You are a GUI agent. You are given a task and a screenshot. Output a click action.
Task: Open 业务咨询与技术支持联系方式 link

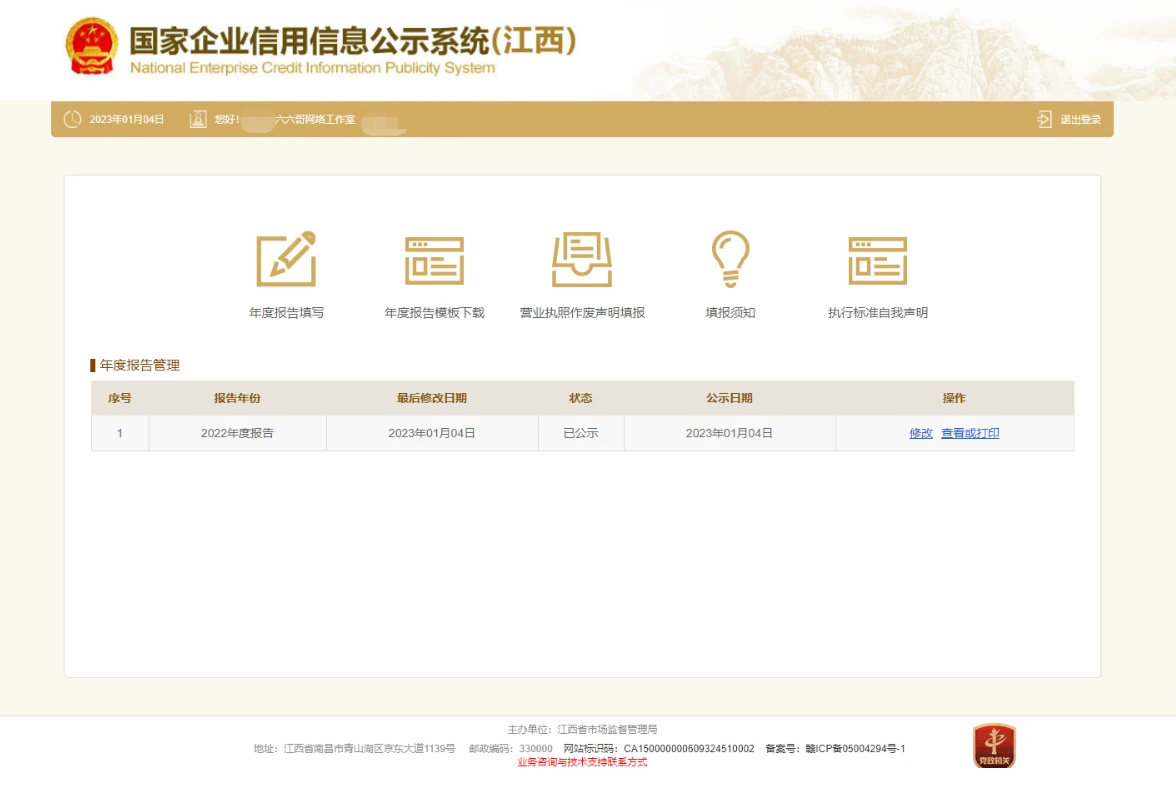coord(582,762)
